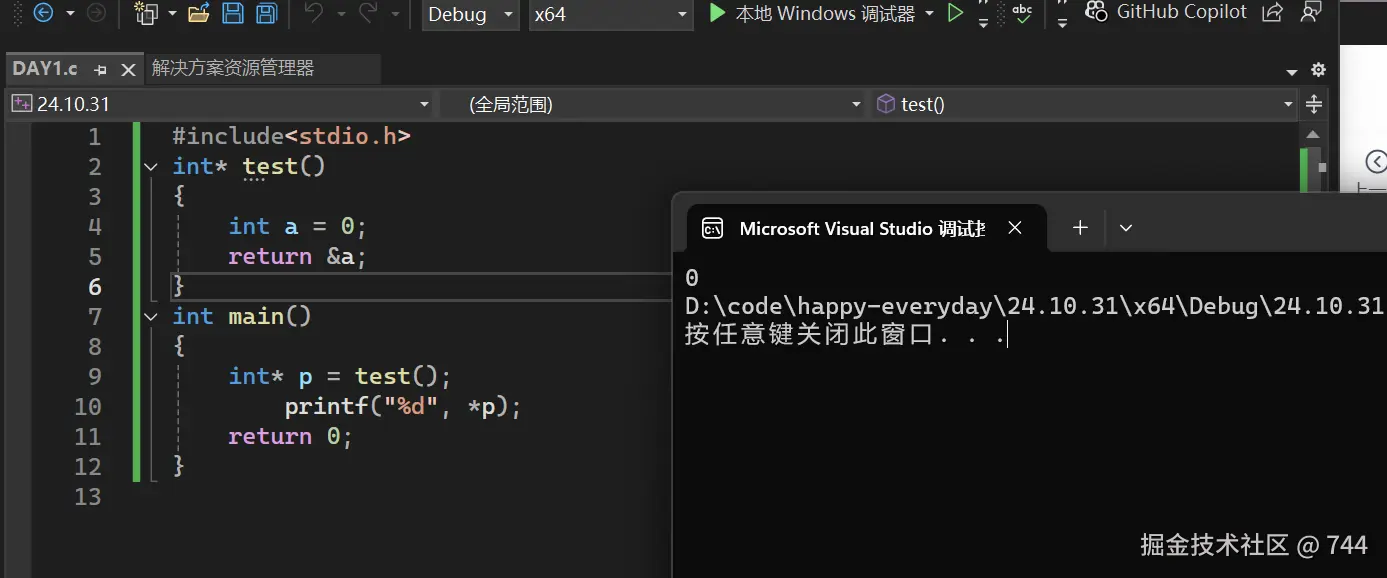Click the new item icon in toolbar
This screenshot has width=1387, height=578.
(146, 13)
